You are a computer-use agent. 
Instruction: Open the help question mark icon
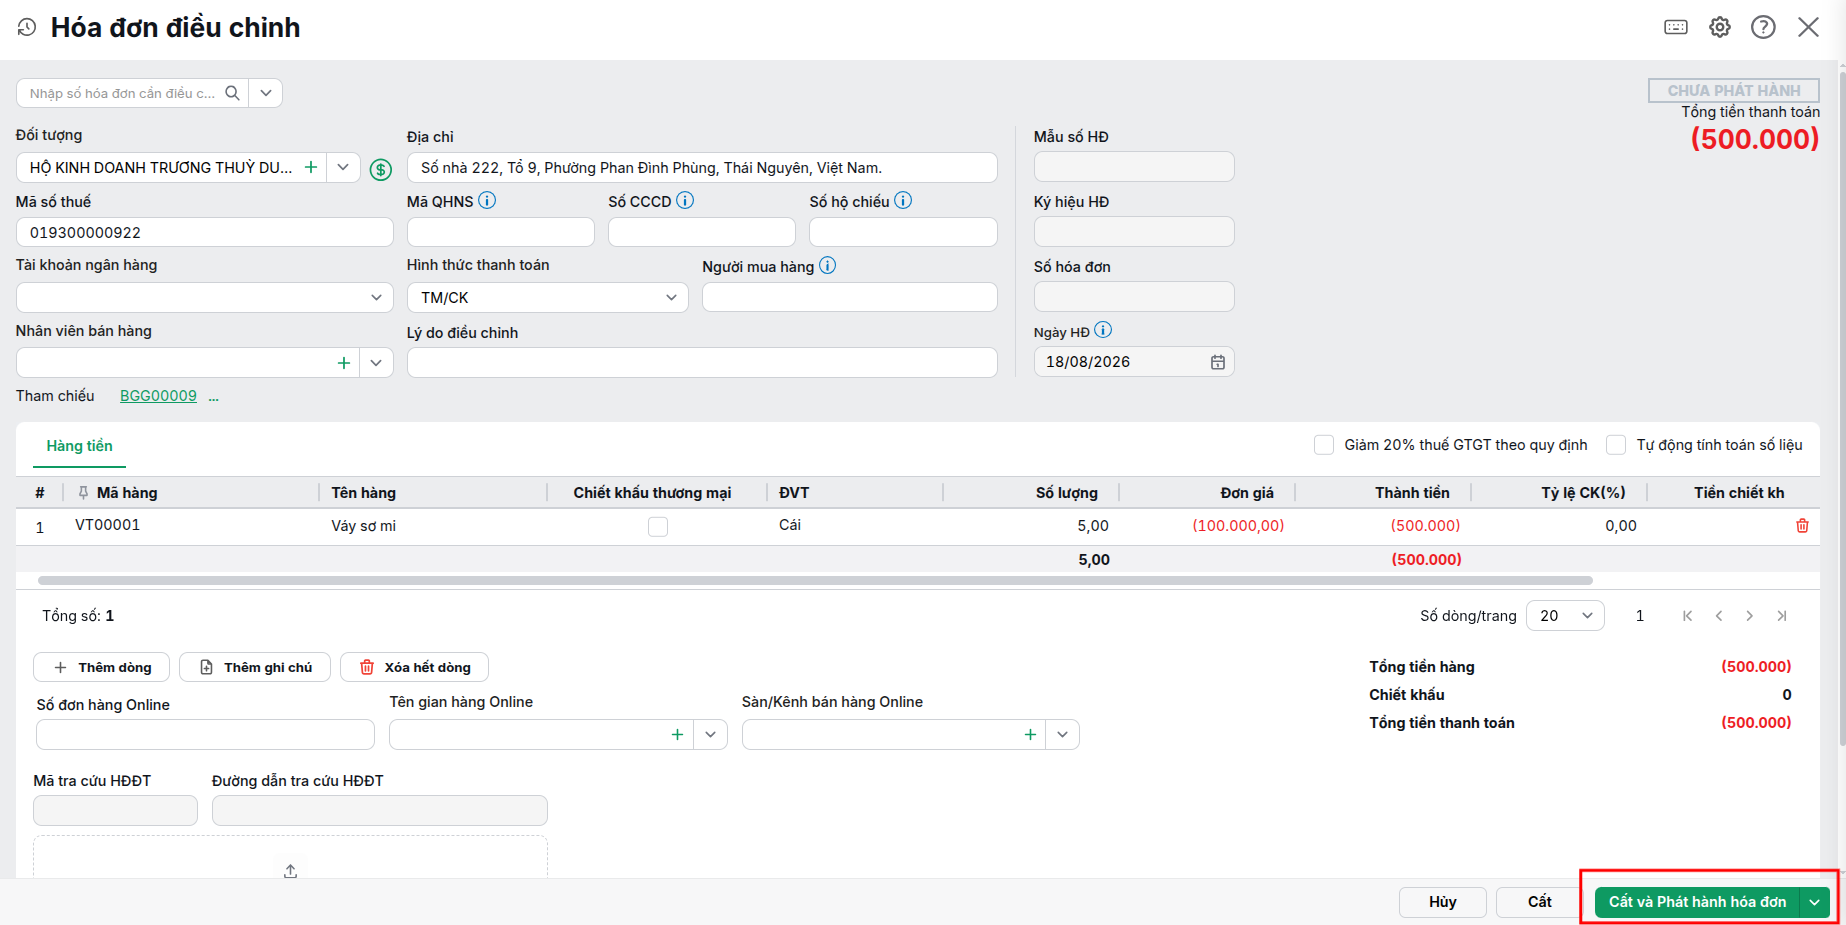[1763, 27]
